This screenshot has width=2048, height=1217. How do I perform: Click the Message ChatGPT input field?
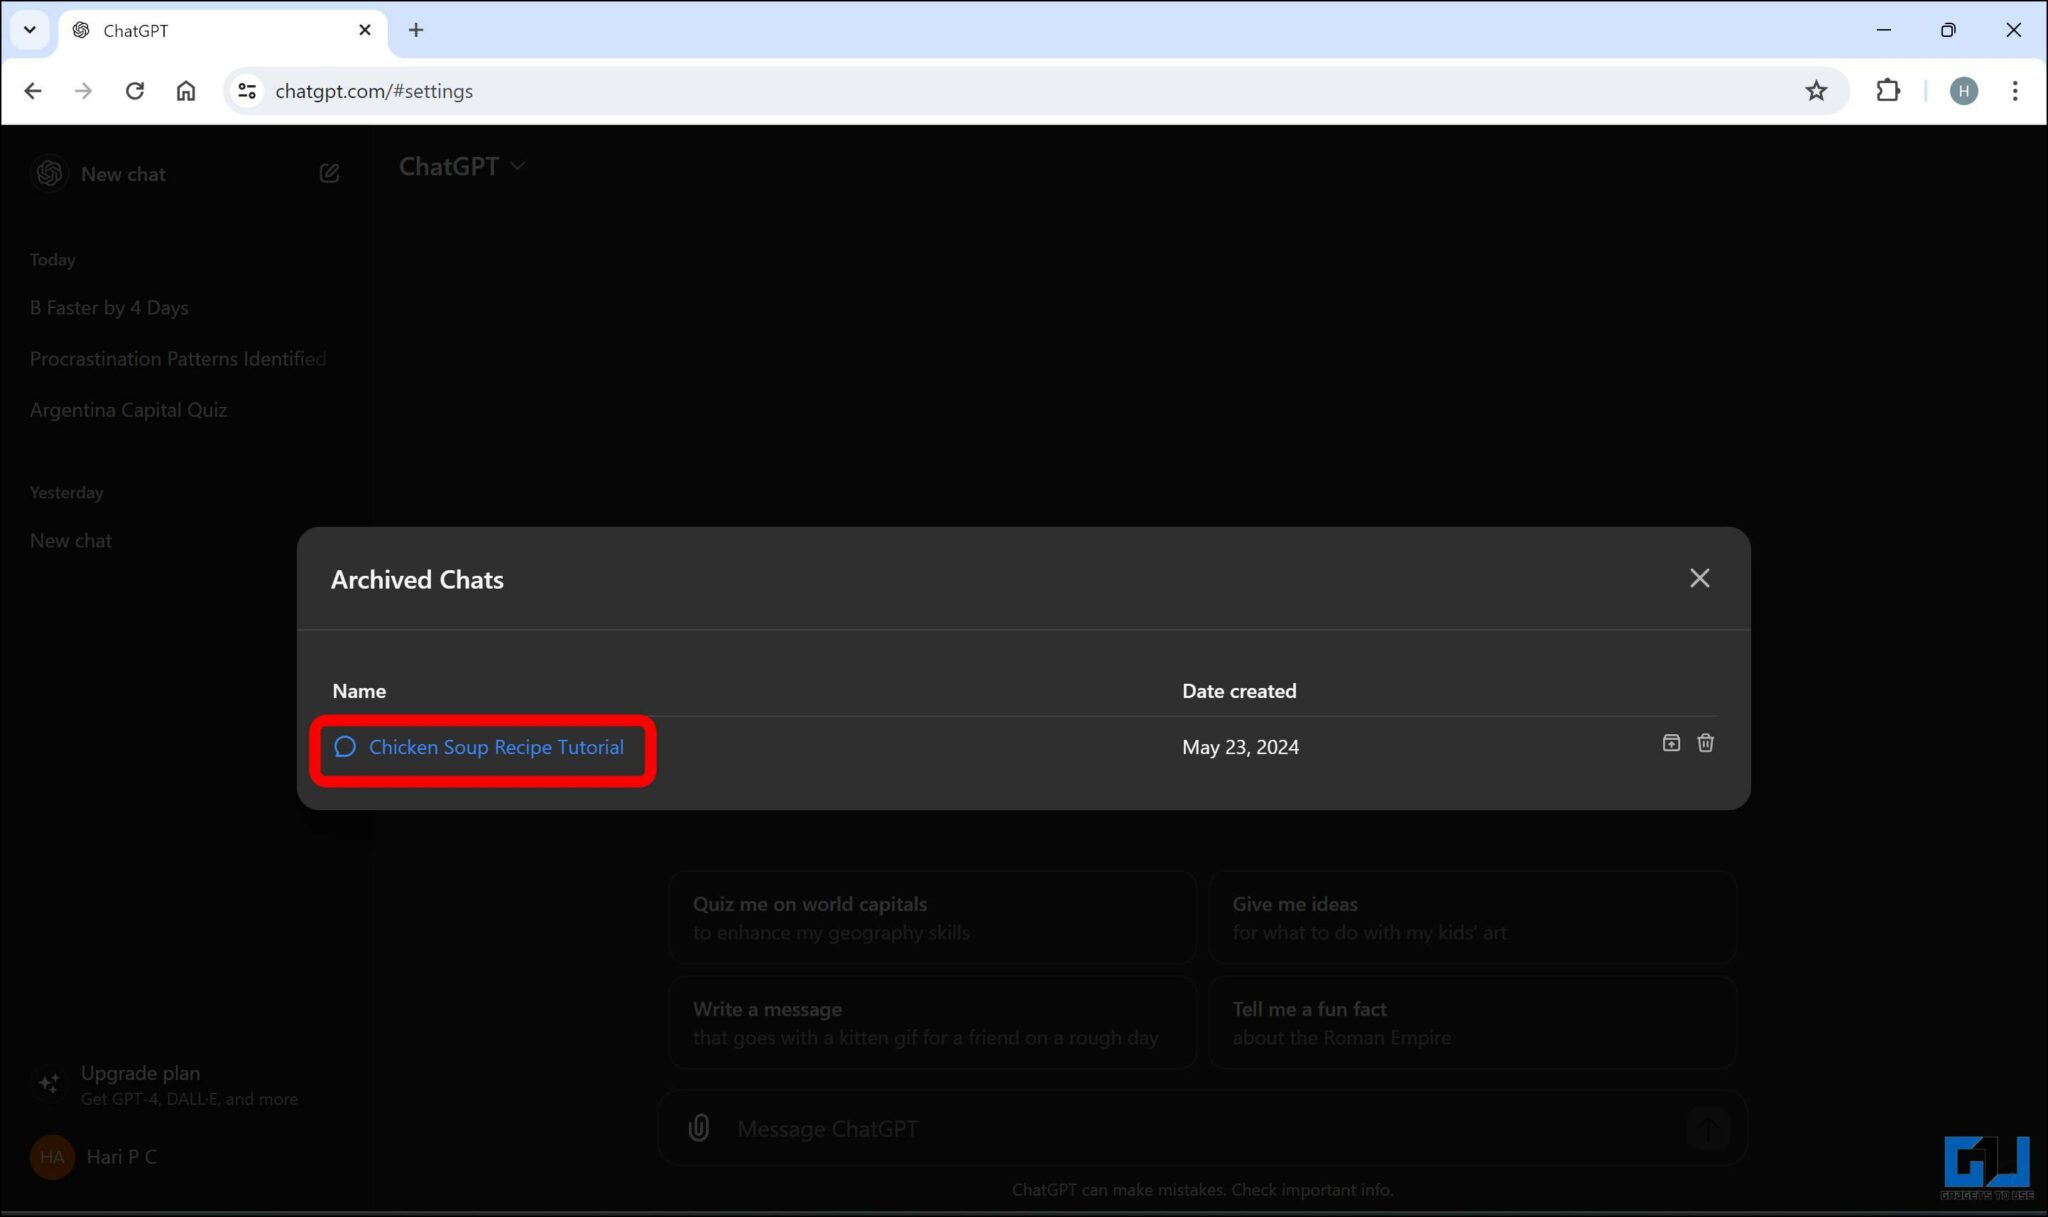[x=1100, y=1127]
